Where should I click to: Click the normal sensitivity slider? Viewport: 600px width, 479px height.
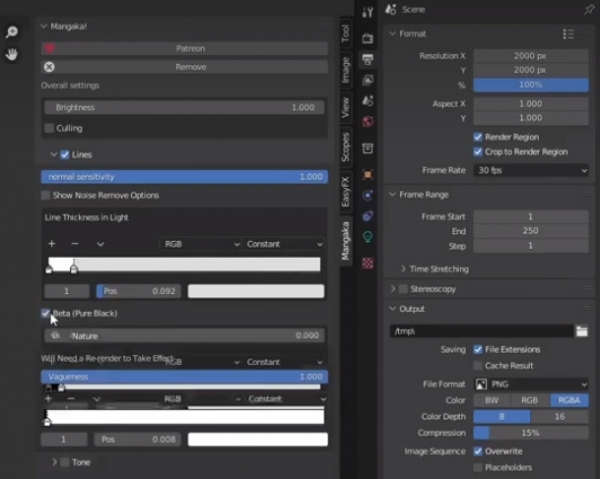tap(184, 176)
